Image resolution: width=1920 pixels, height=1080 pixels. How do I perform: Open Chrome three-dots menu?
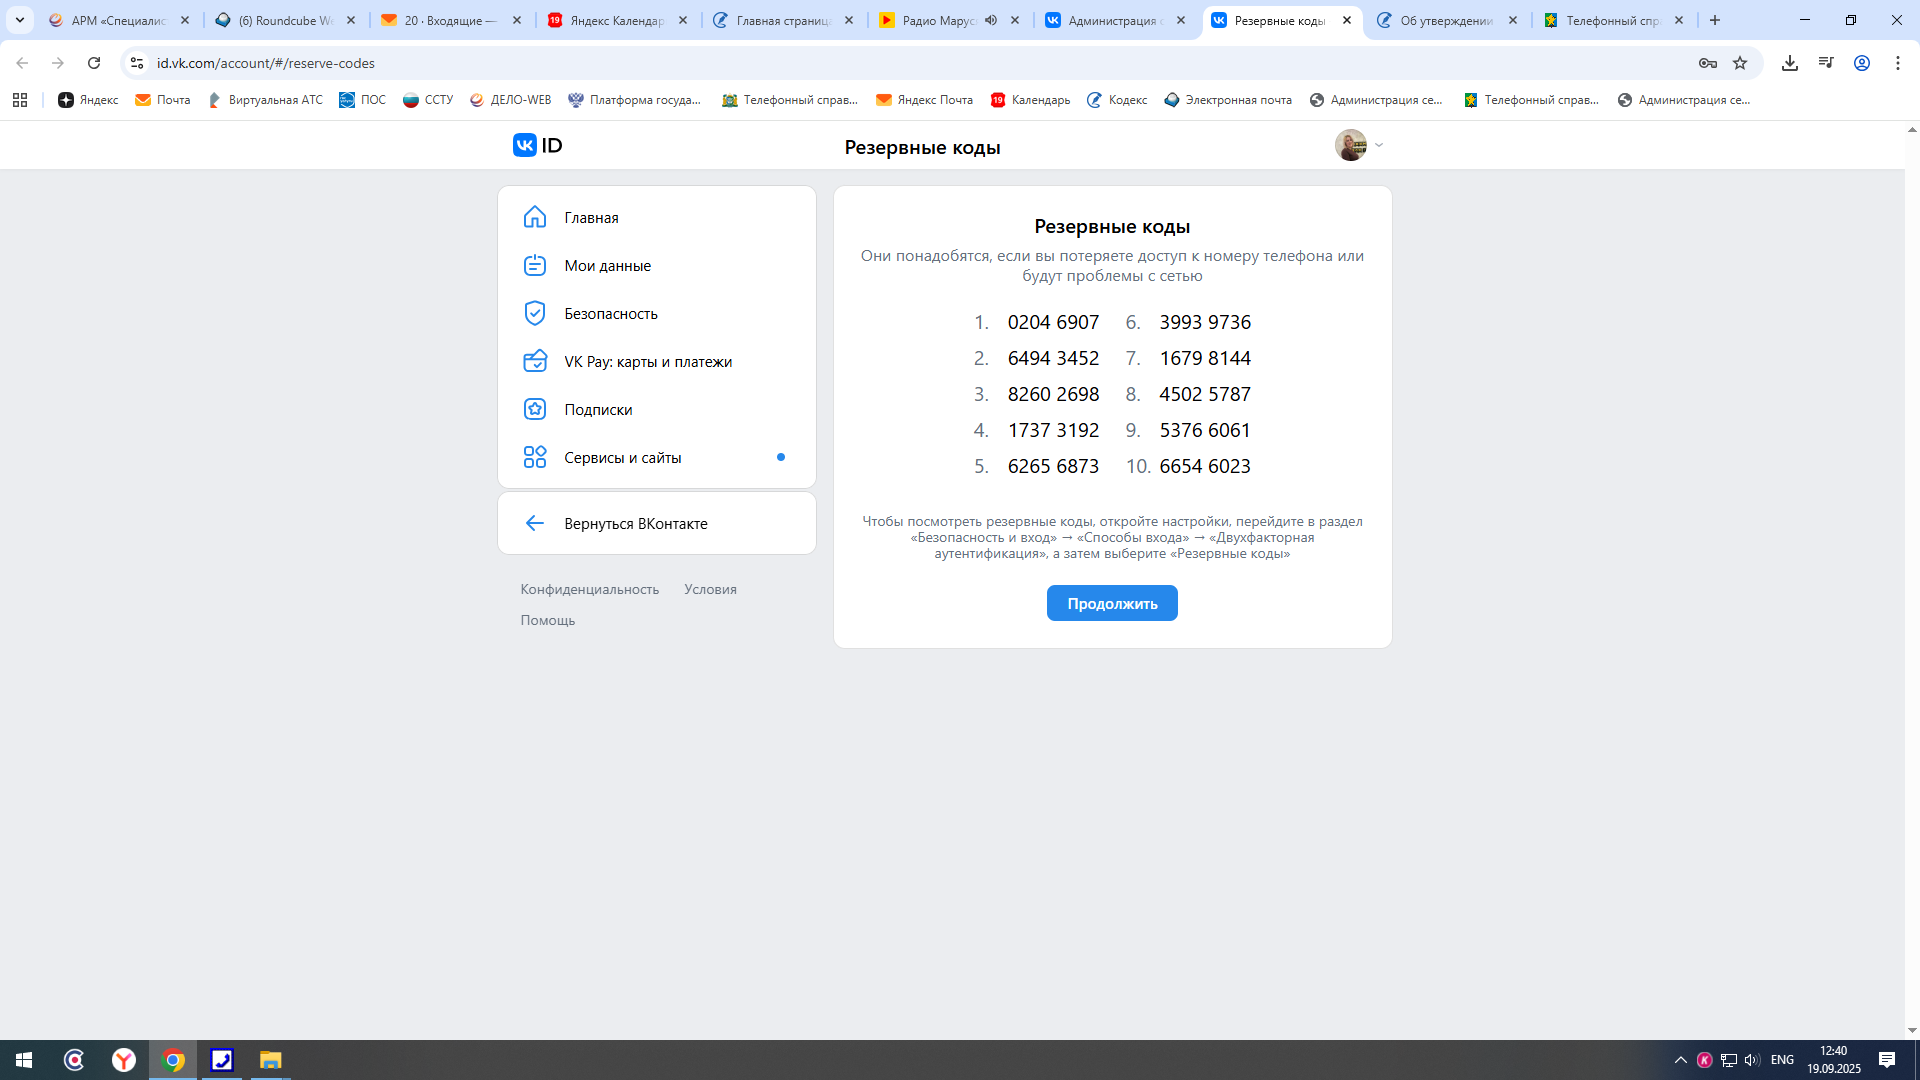[x=1897, y=63]
